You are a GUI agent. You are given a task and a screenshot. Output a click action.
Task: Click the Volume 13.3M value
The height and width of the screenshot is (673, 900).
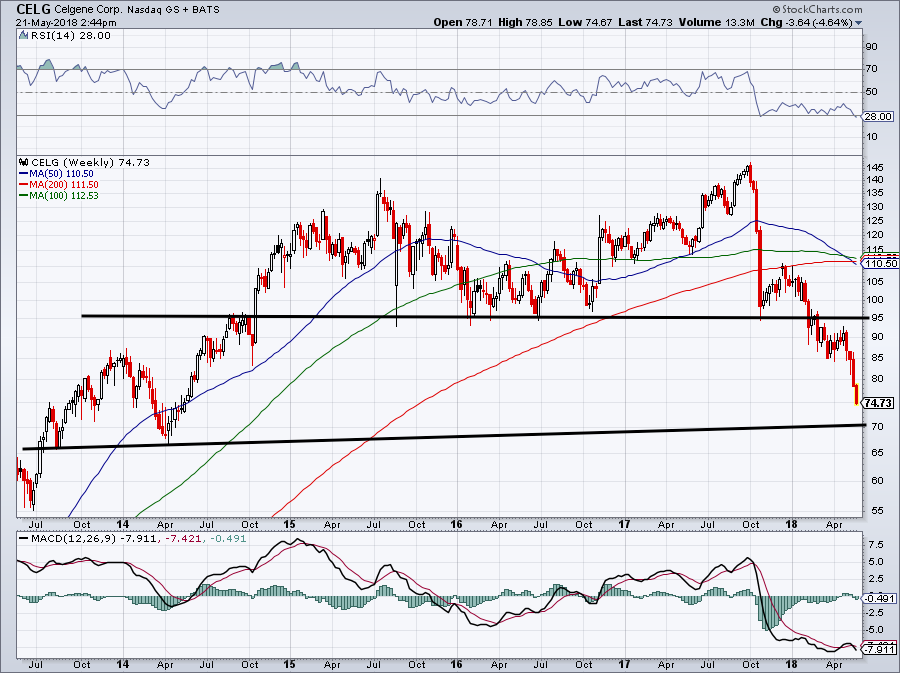(717, 22)
